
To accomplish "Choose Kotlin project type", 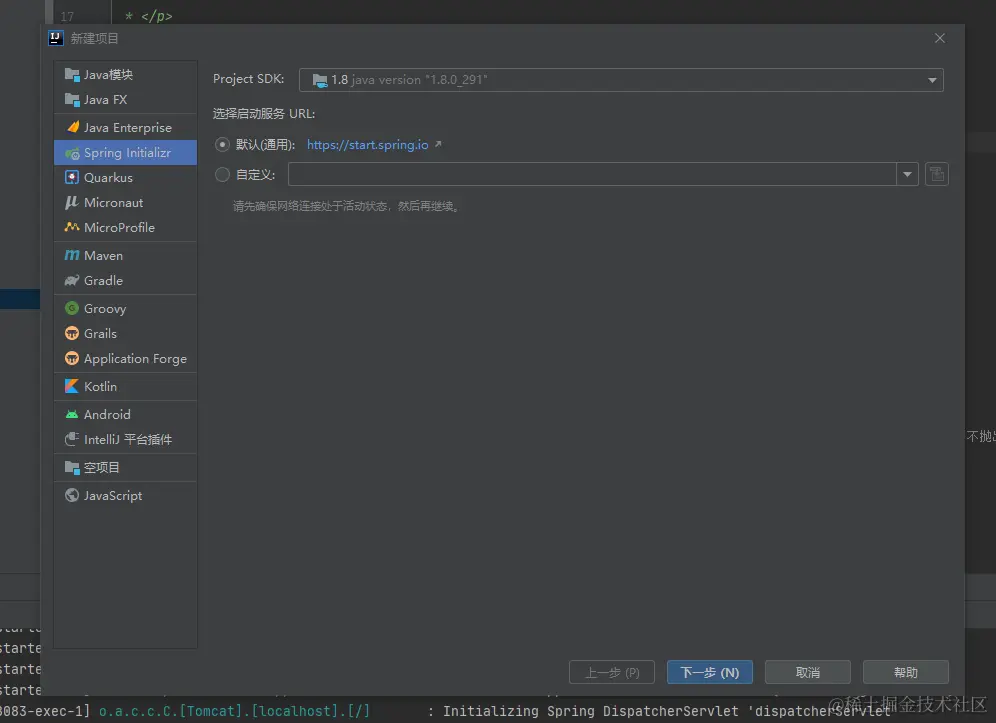I will coord(125,386).
